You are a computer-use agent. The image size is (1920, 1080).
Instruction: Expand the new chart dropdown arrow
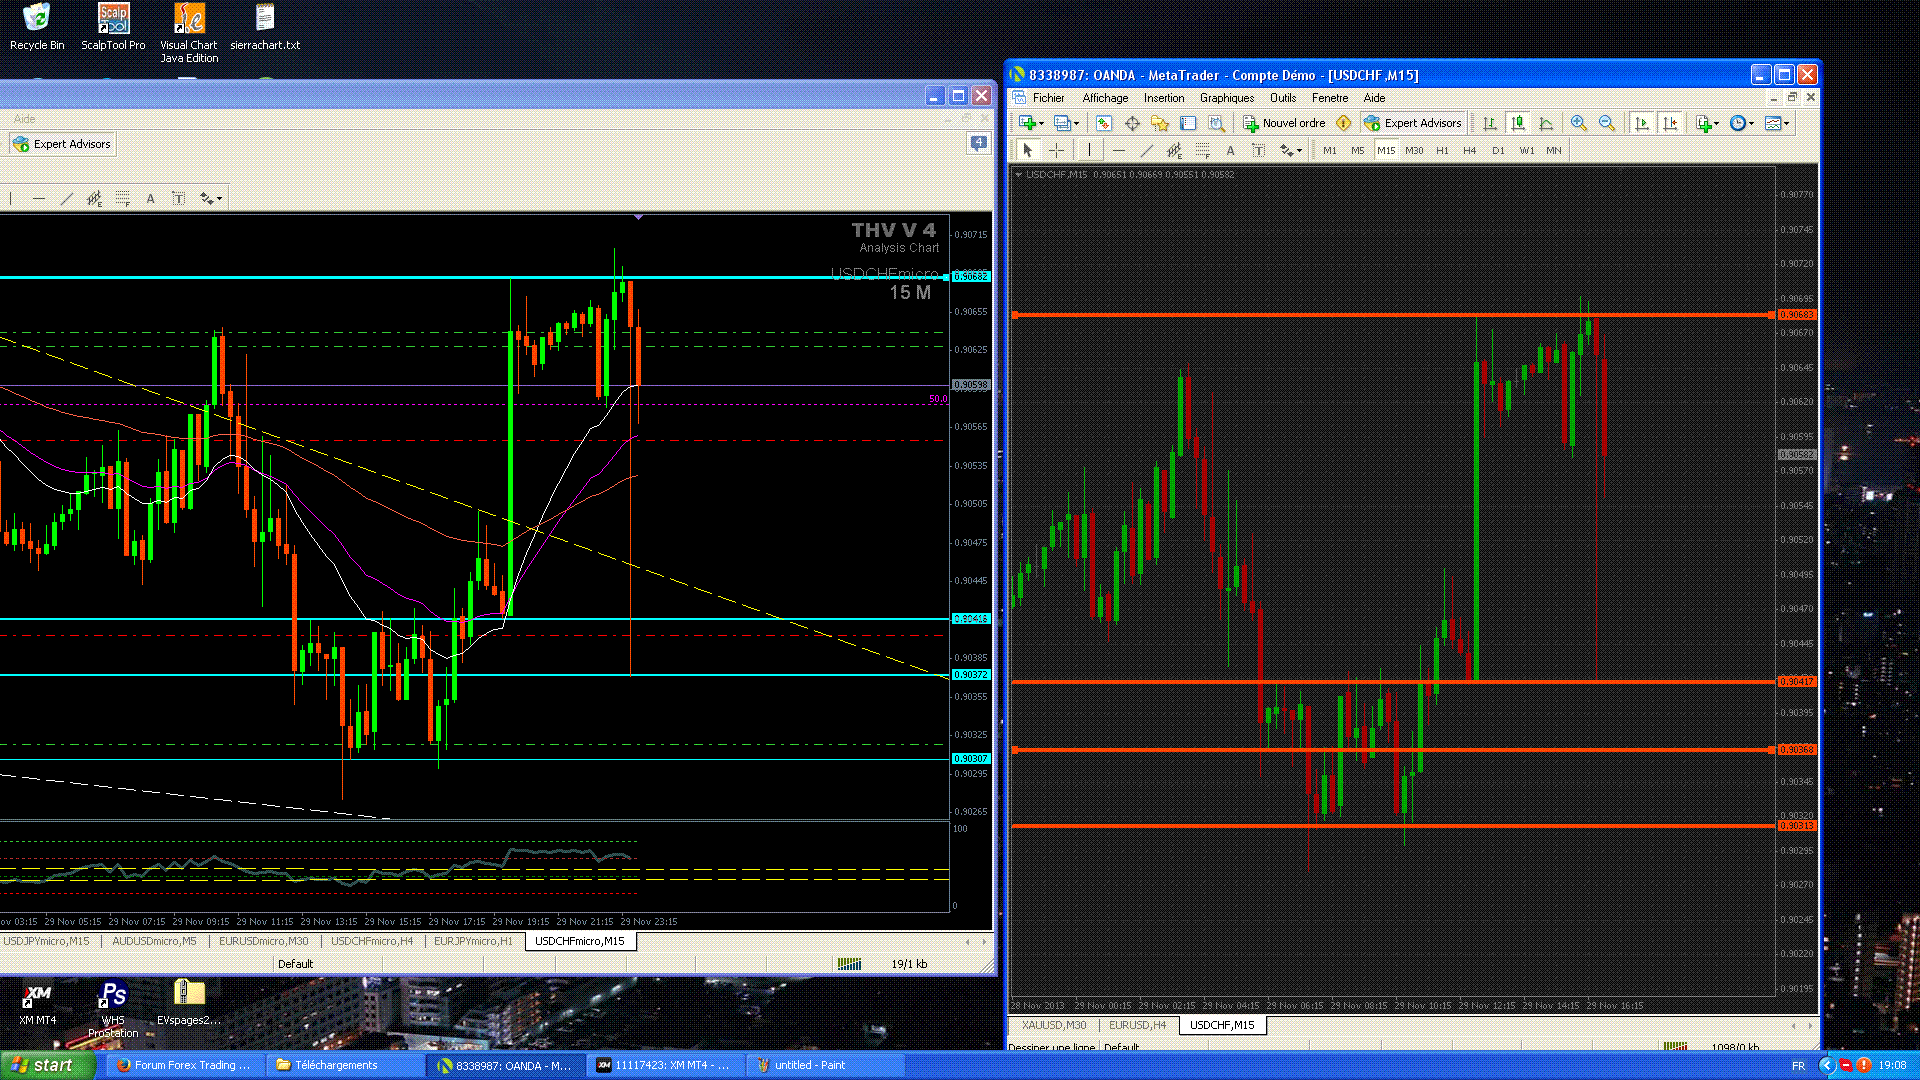pyautogui.click(x=1042, y=124)
